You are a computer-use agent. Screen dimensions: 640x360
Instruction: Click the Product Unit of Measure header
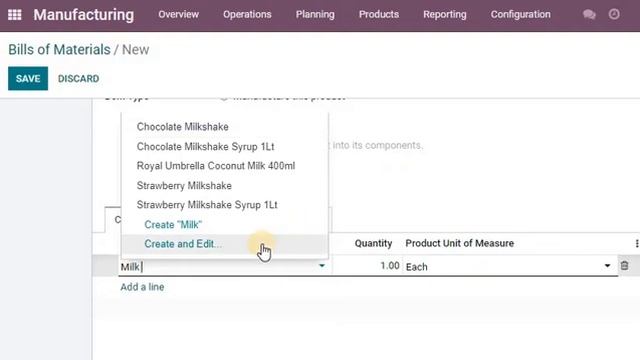(x=460, y=244)
